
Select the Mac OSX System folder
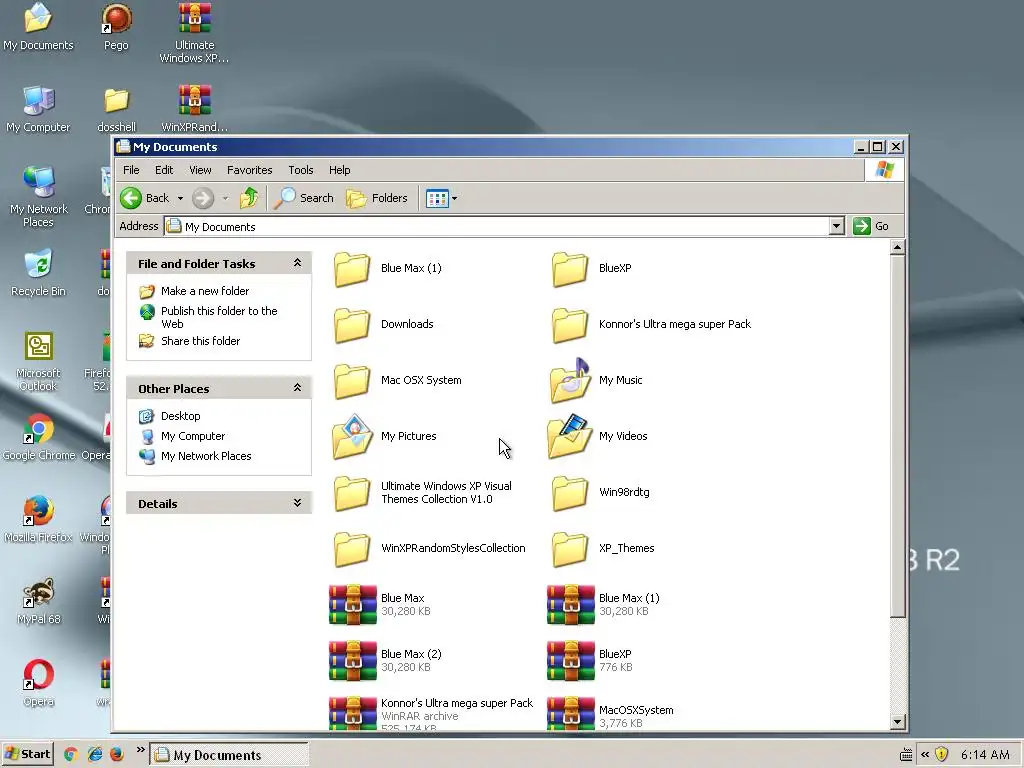[353, 381]
